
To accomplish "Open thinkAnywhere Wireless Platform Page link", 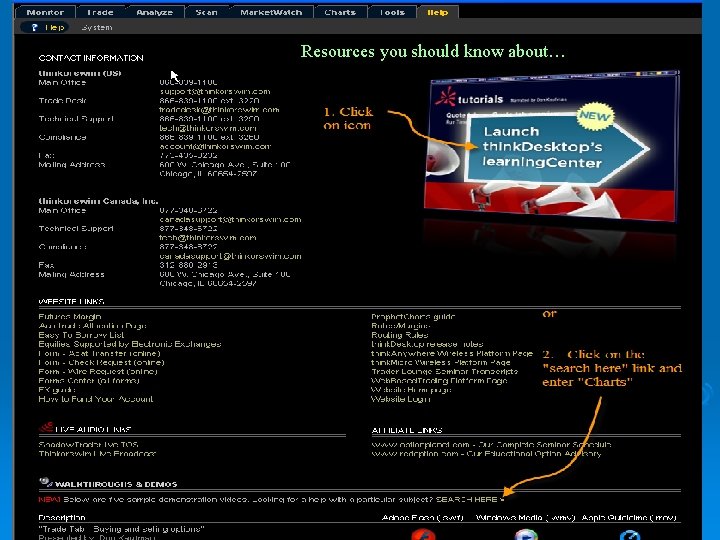I will point(452,353).
